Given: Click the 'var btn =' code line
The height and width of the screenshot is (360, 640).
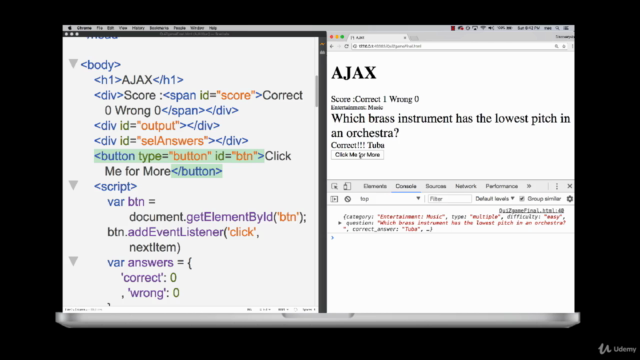Looking at the screenshot, I should tap(131, 202).
